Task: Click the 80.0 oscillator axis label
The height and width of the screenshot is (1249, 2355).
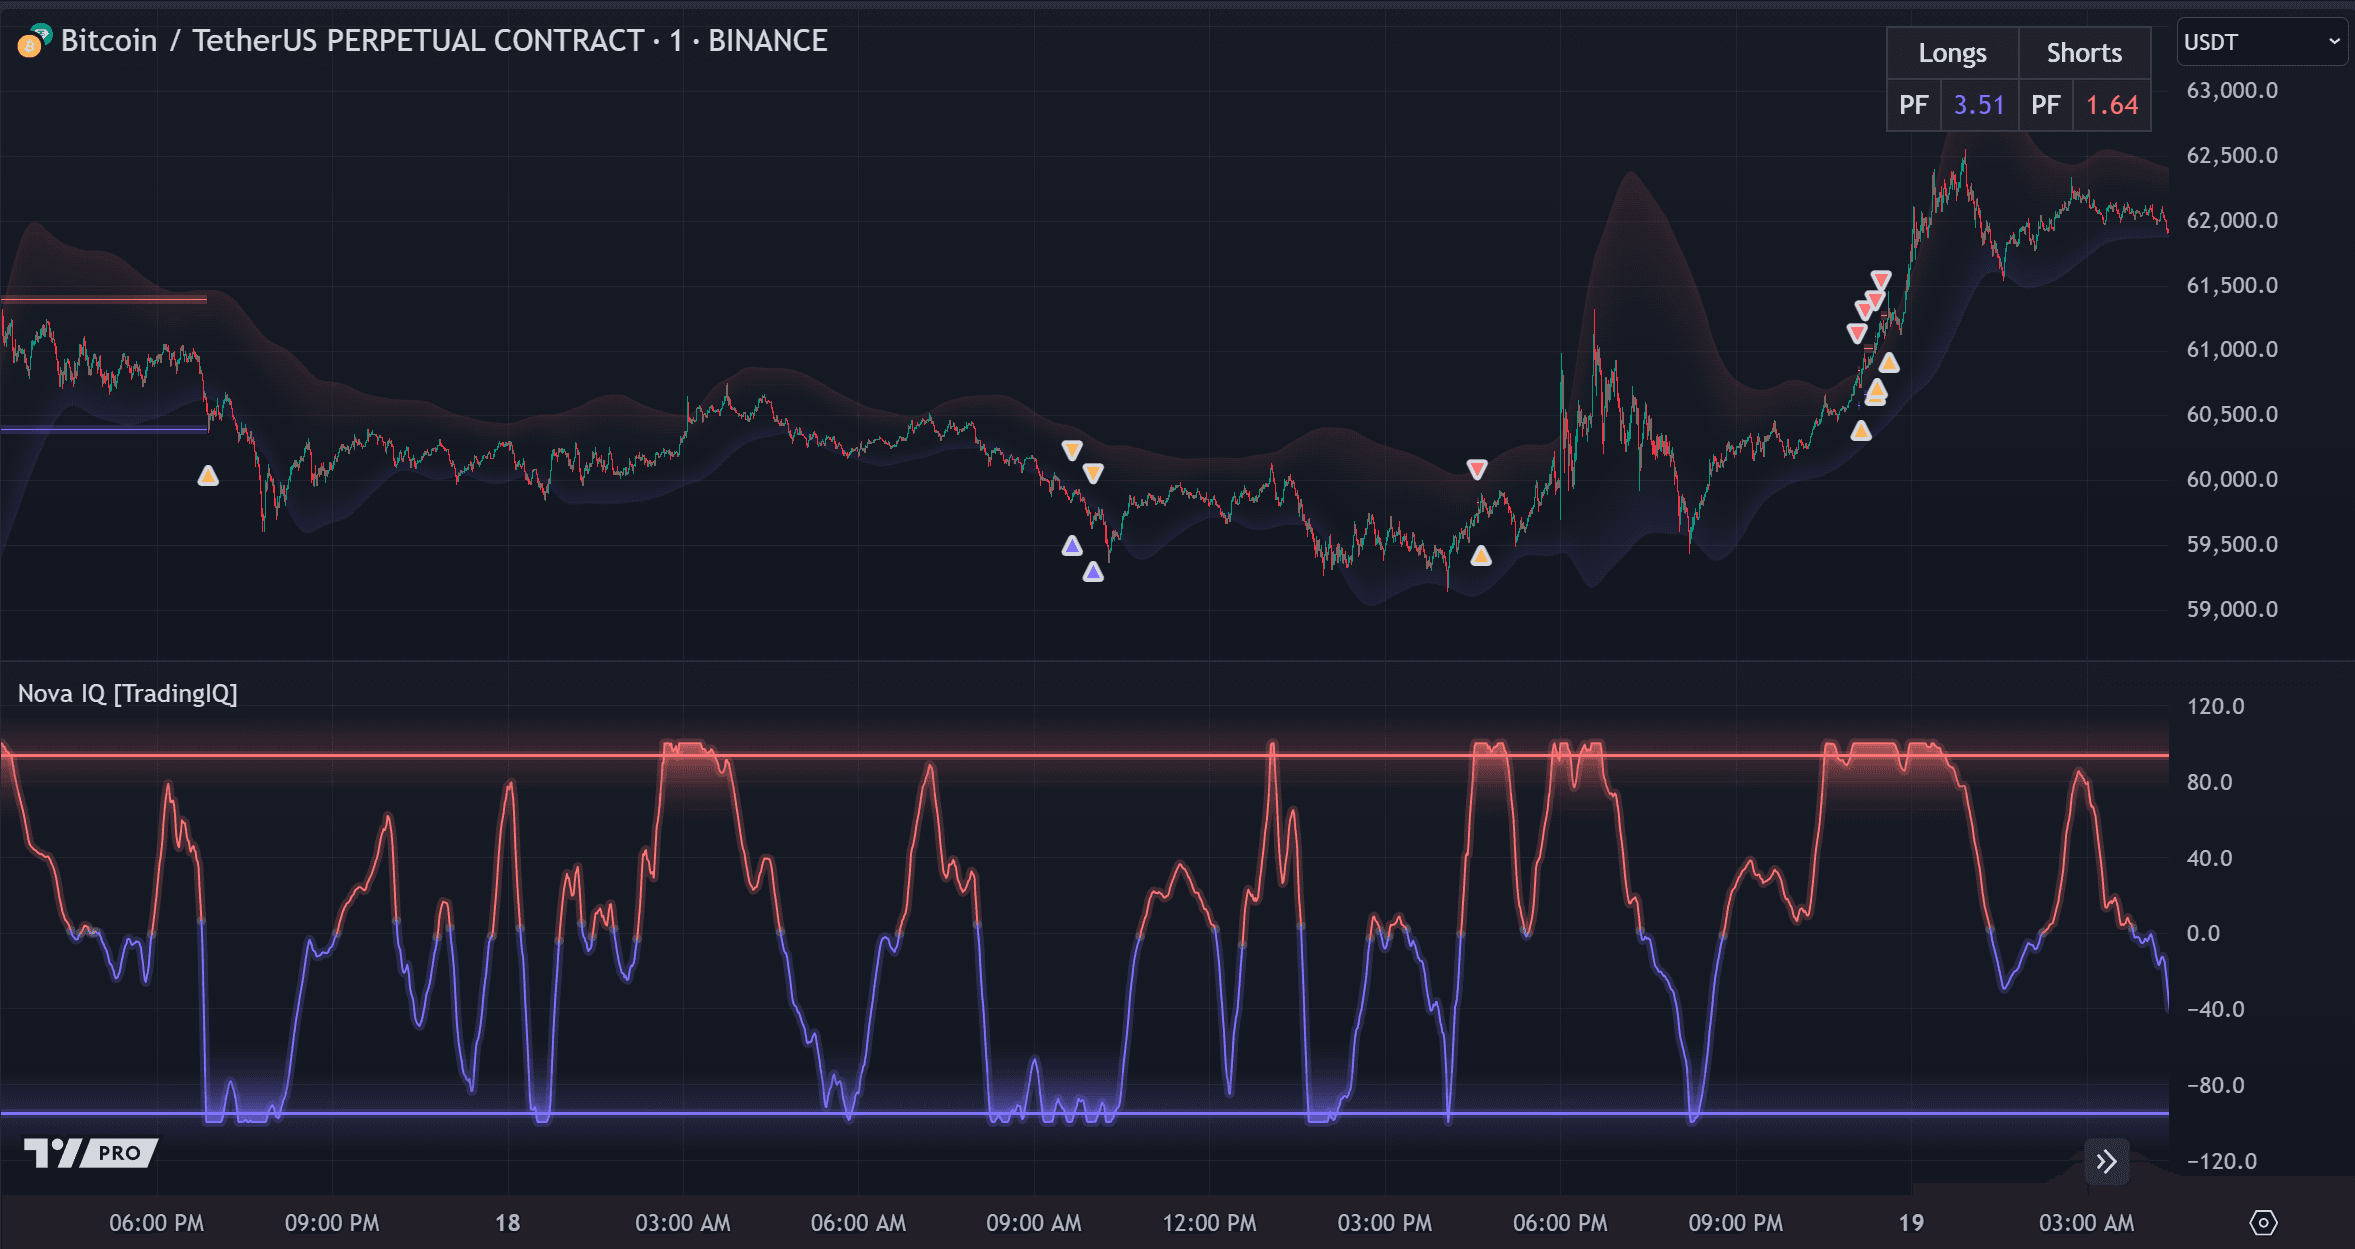Action: pyautogui.click(x=2209, y=782)
